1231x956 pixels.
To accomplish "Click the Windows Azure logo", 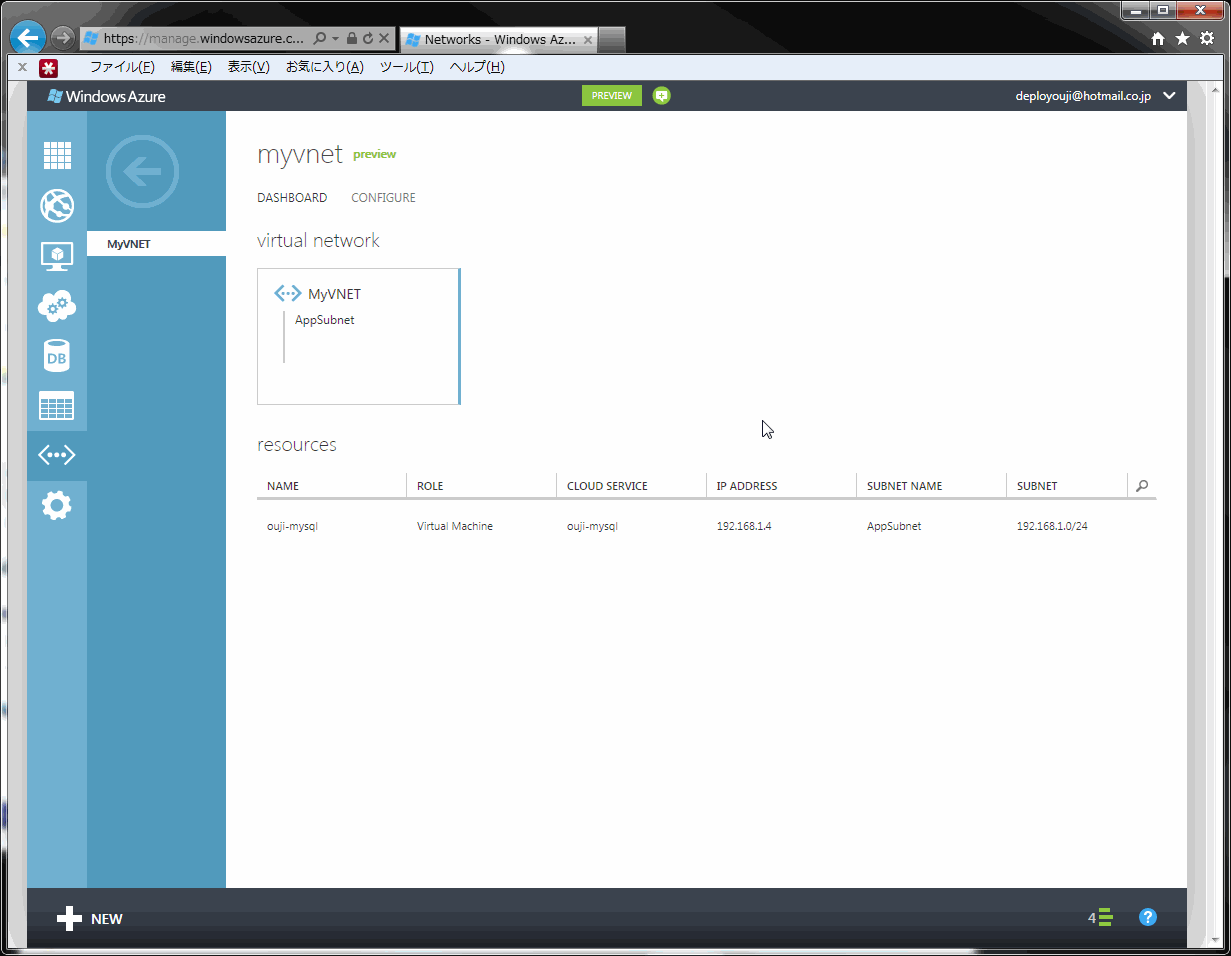I will tap(107, 96).
